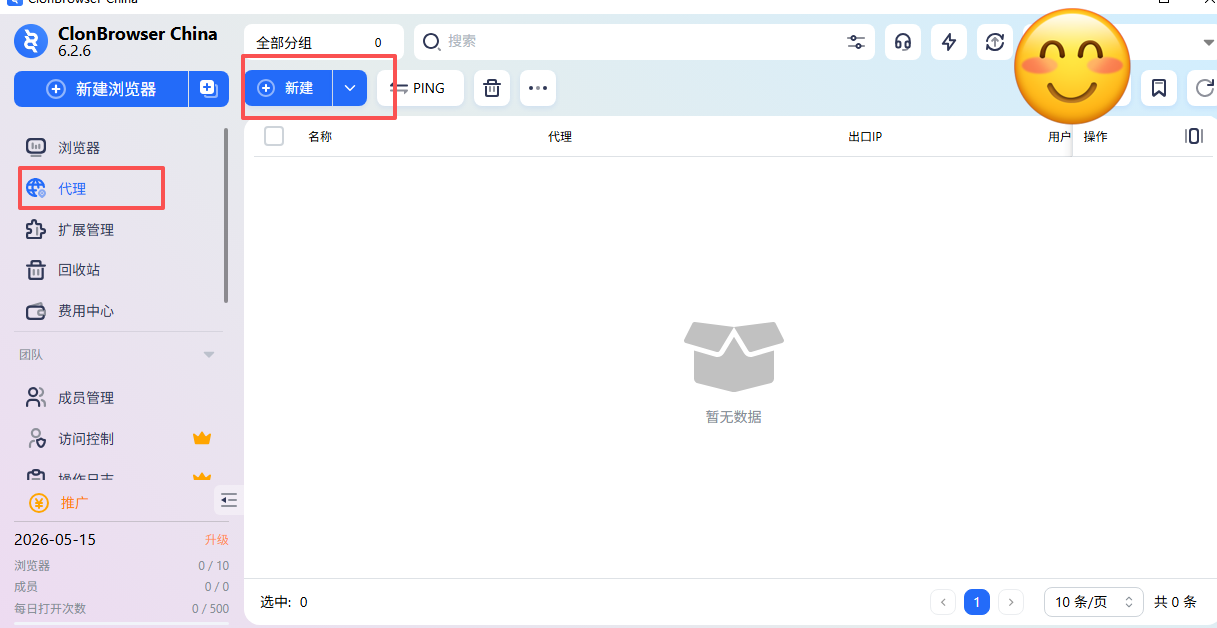Open 访问控制 in the sidebar

point(86,439)
